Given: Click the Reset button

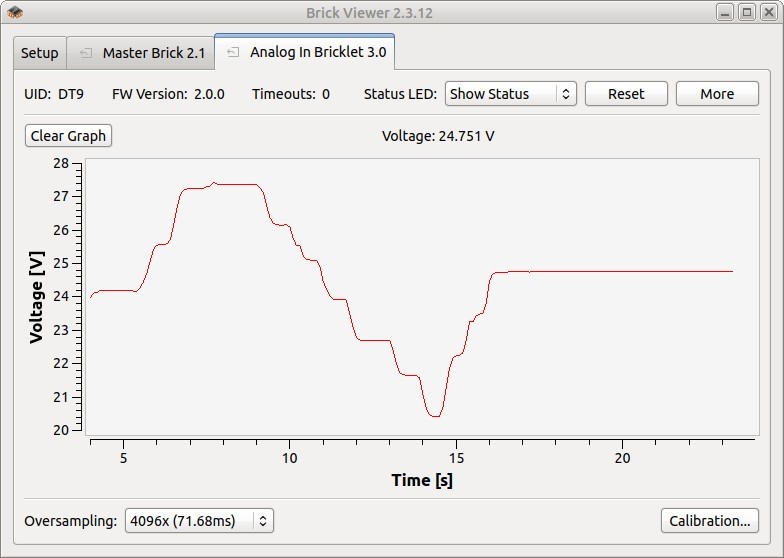Looking at the screenshot, I should [626, 94].
